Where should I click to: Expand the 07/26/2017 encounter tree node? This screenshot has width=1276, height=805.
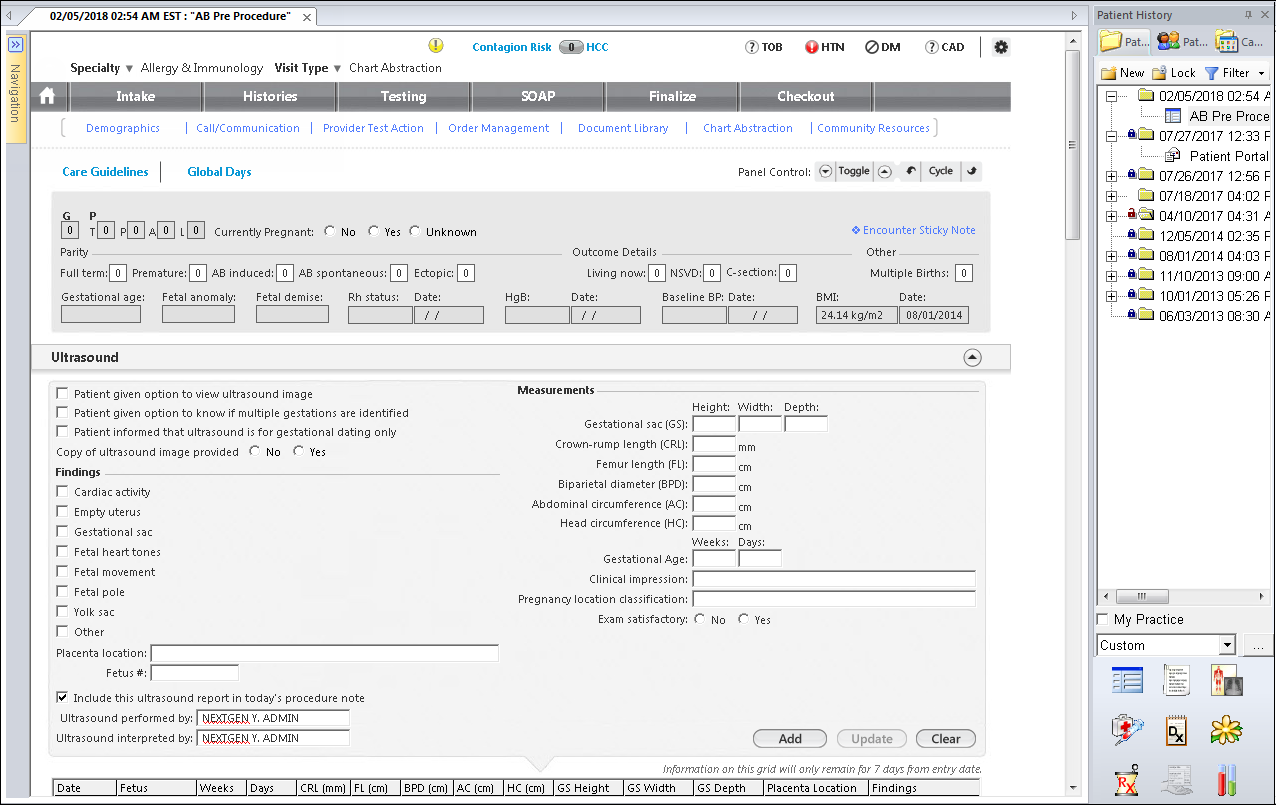1111,176
